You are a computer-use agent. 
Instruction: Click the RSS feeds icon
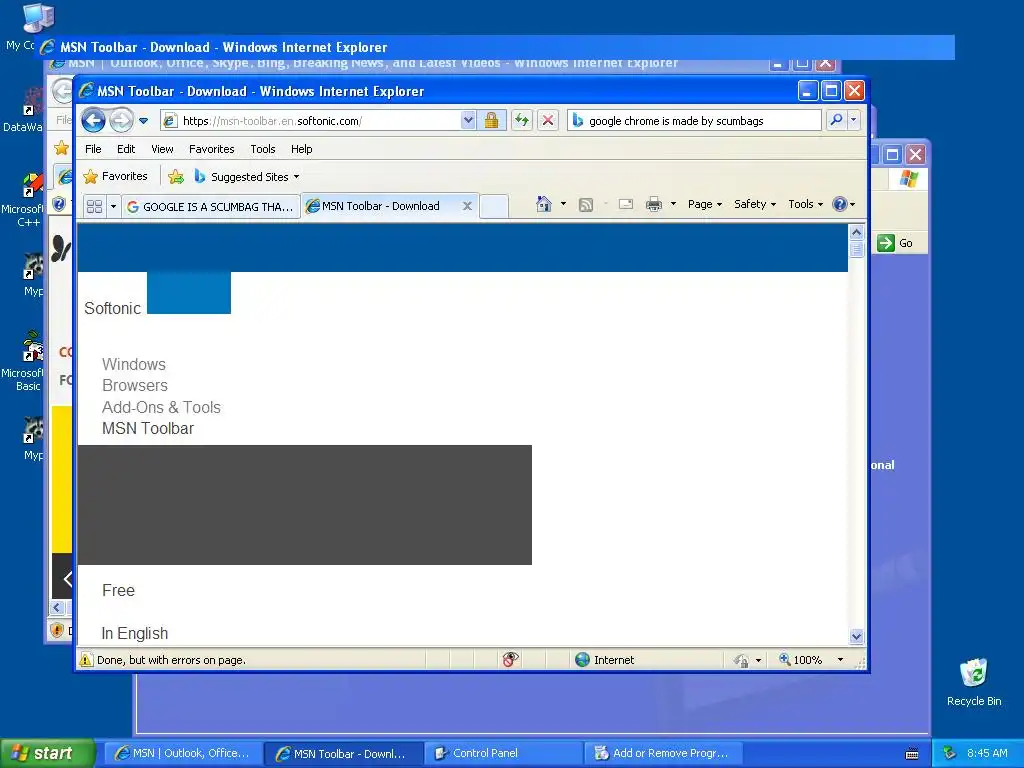tap(586, 205)
